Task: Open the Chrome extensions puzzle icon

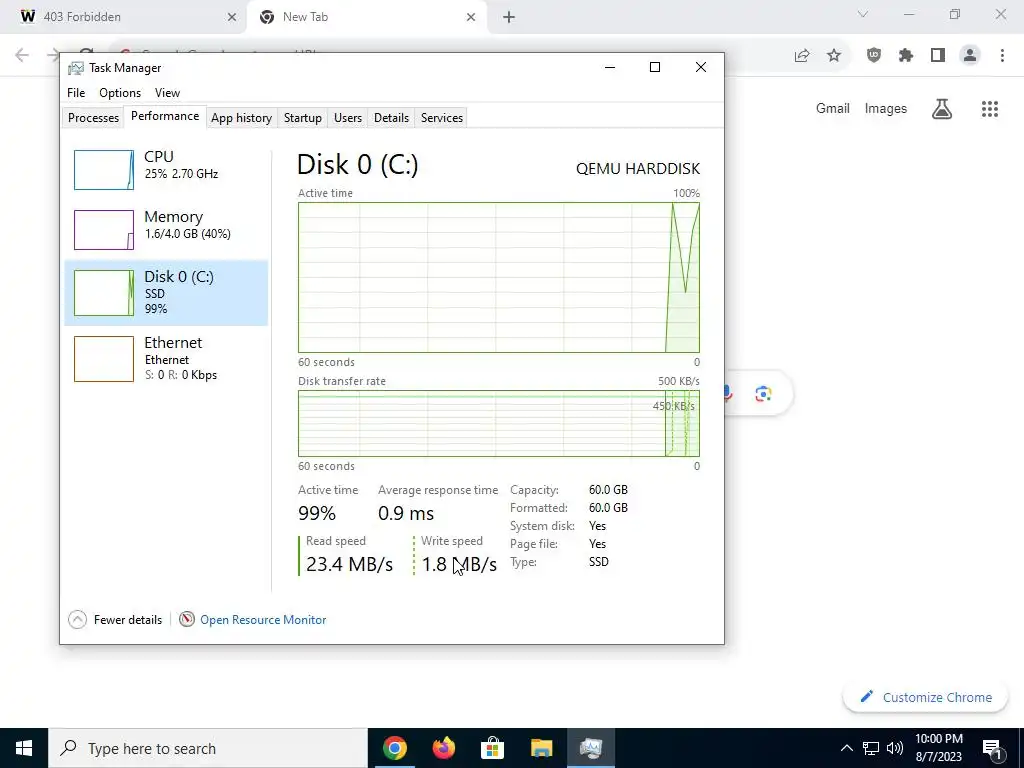Action: tap(906, 56)
